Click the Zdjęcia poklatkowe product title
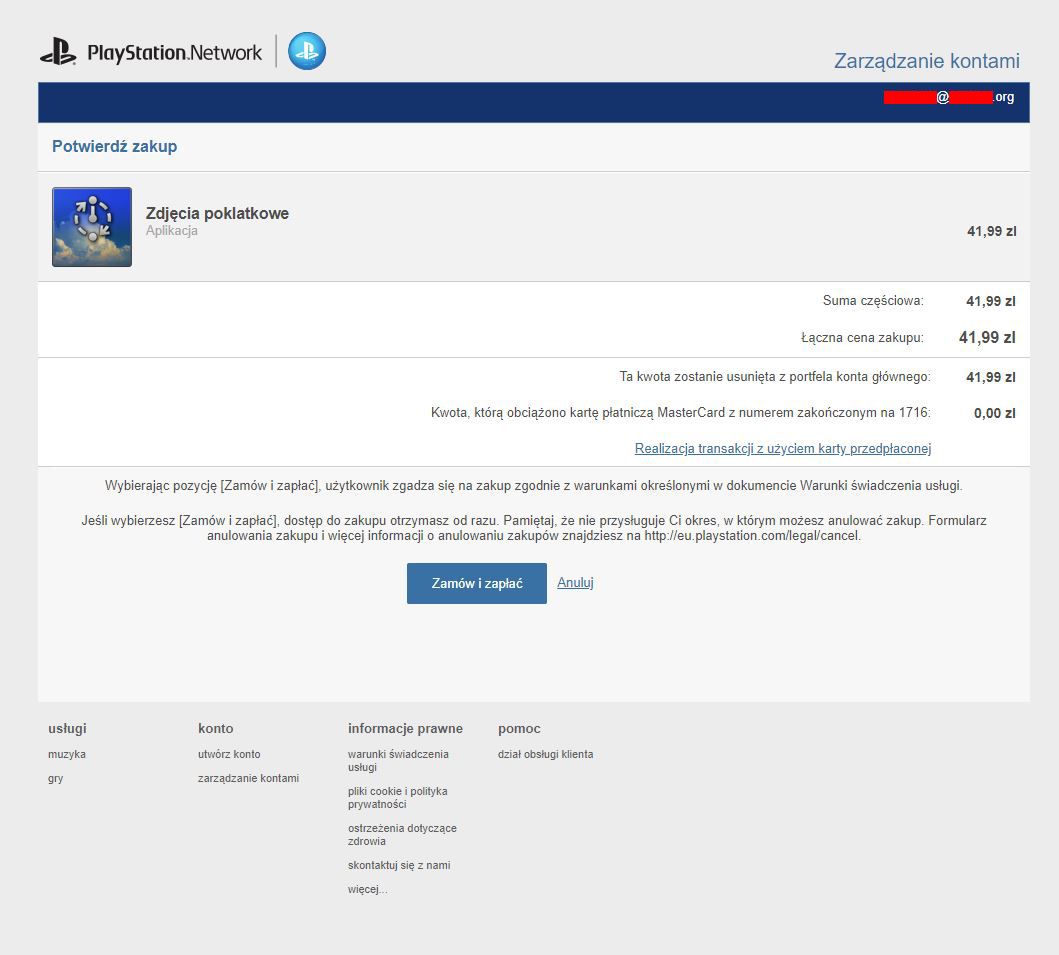1059x955 pixels. tap(217, 214)
